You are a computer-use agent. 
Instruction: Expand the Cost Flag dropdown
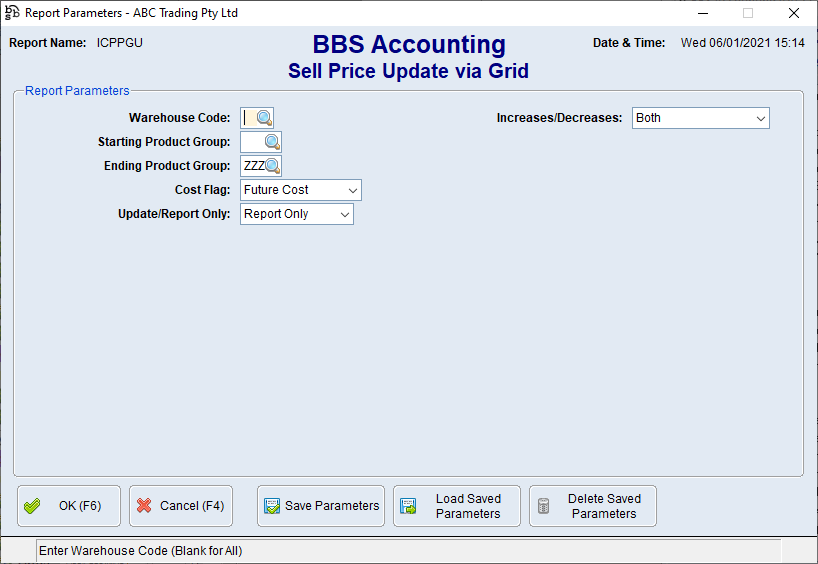(352, 190)
